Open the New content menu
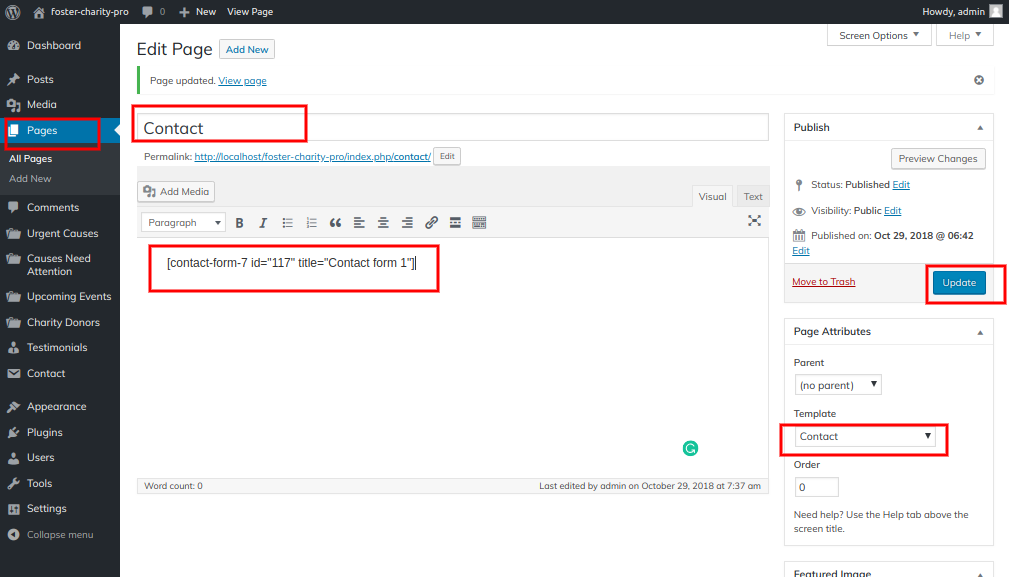Viewport: 1009px width, 577px height. (198, 12)
